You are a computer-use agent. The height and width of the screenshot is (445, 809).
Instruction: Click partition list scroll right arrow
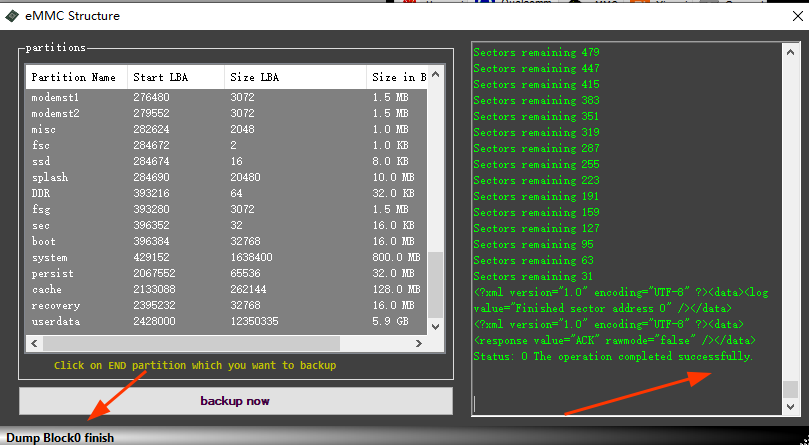coord(419,343)
